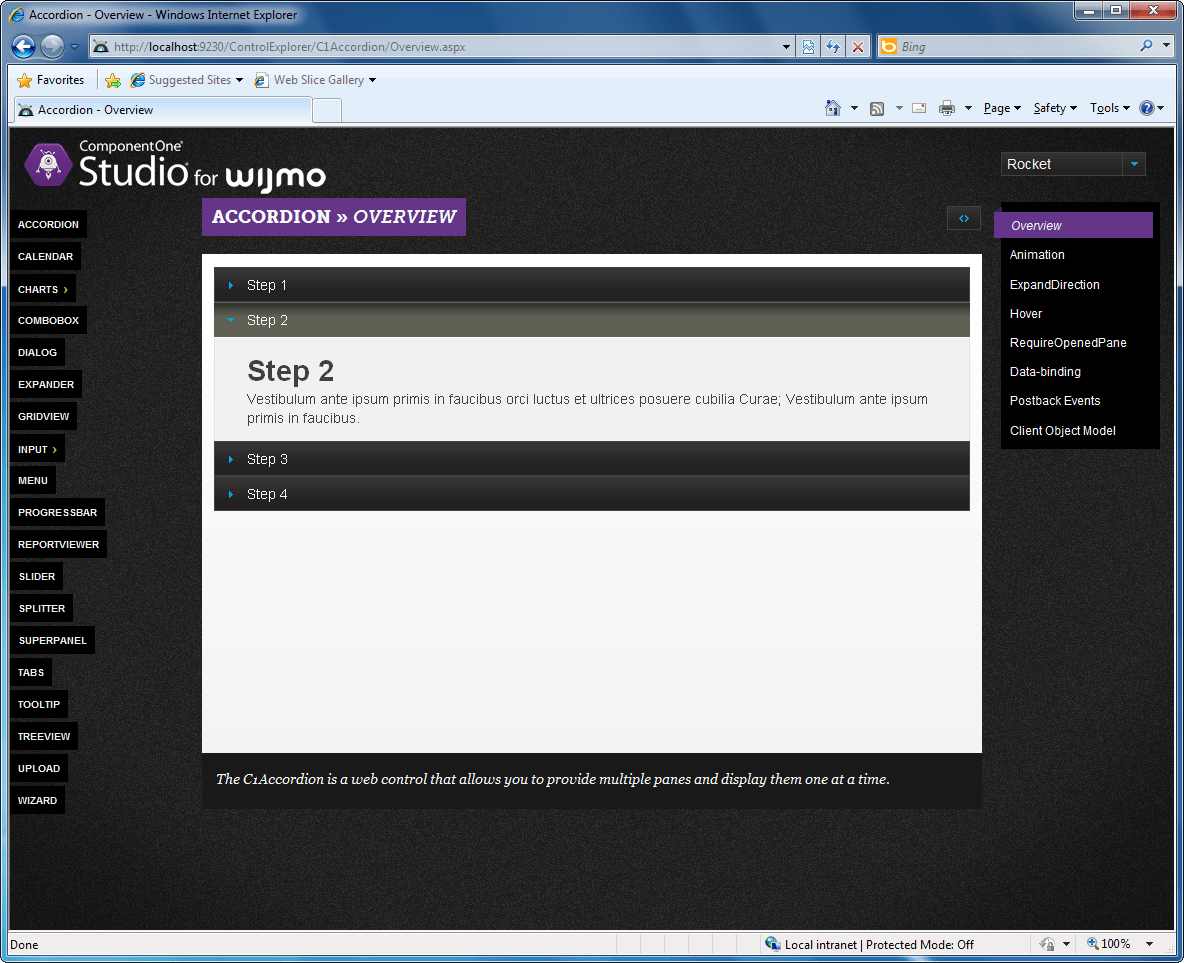
Task: Refresh the page with the refresh icon
Action: click(x=833, y=46)
